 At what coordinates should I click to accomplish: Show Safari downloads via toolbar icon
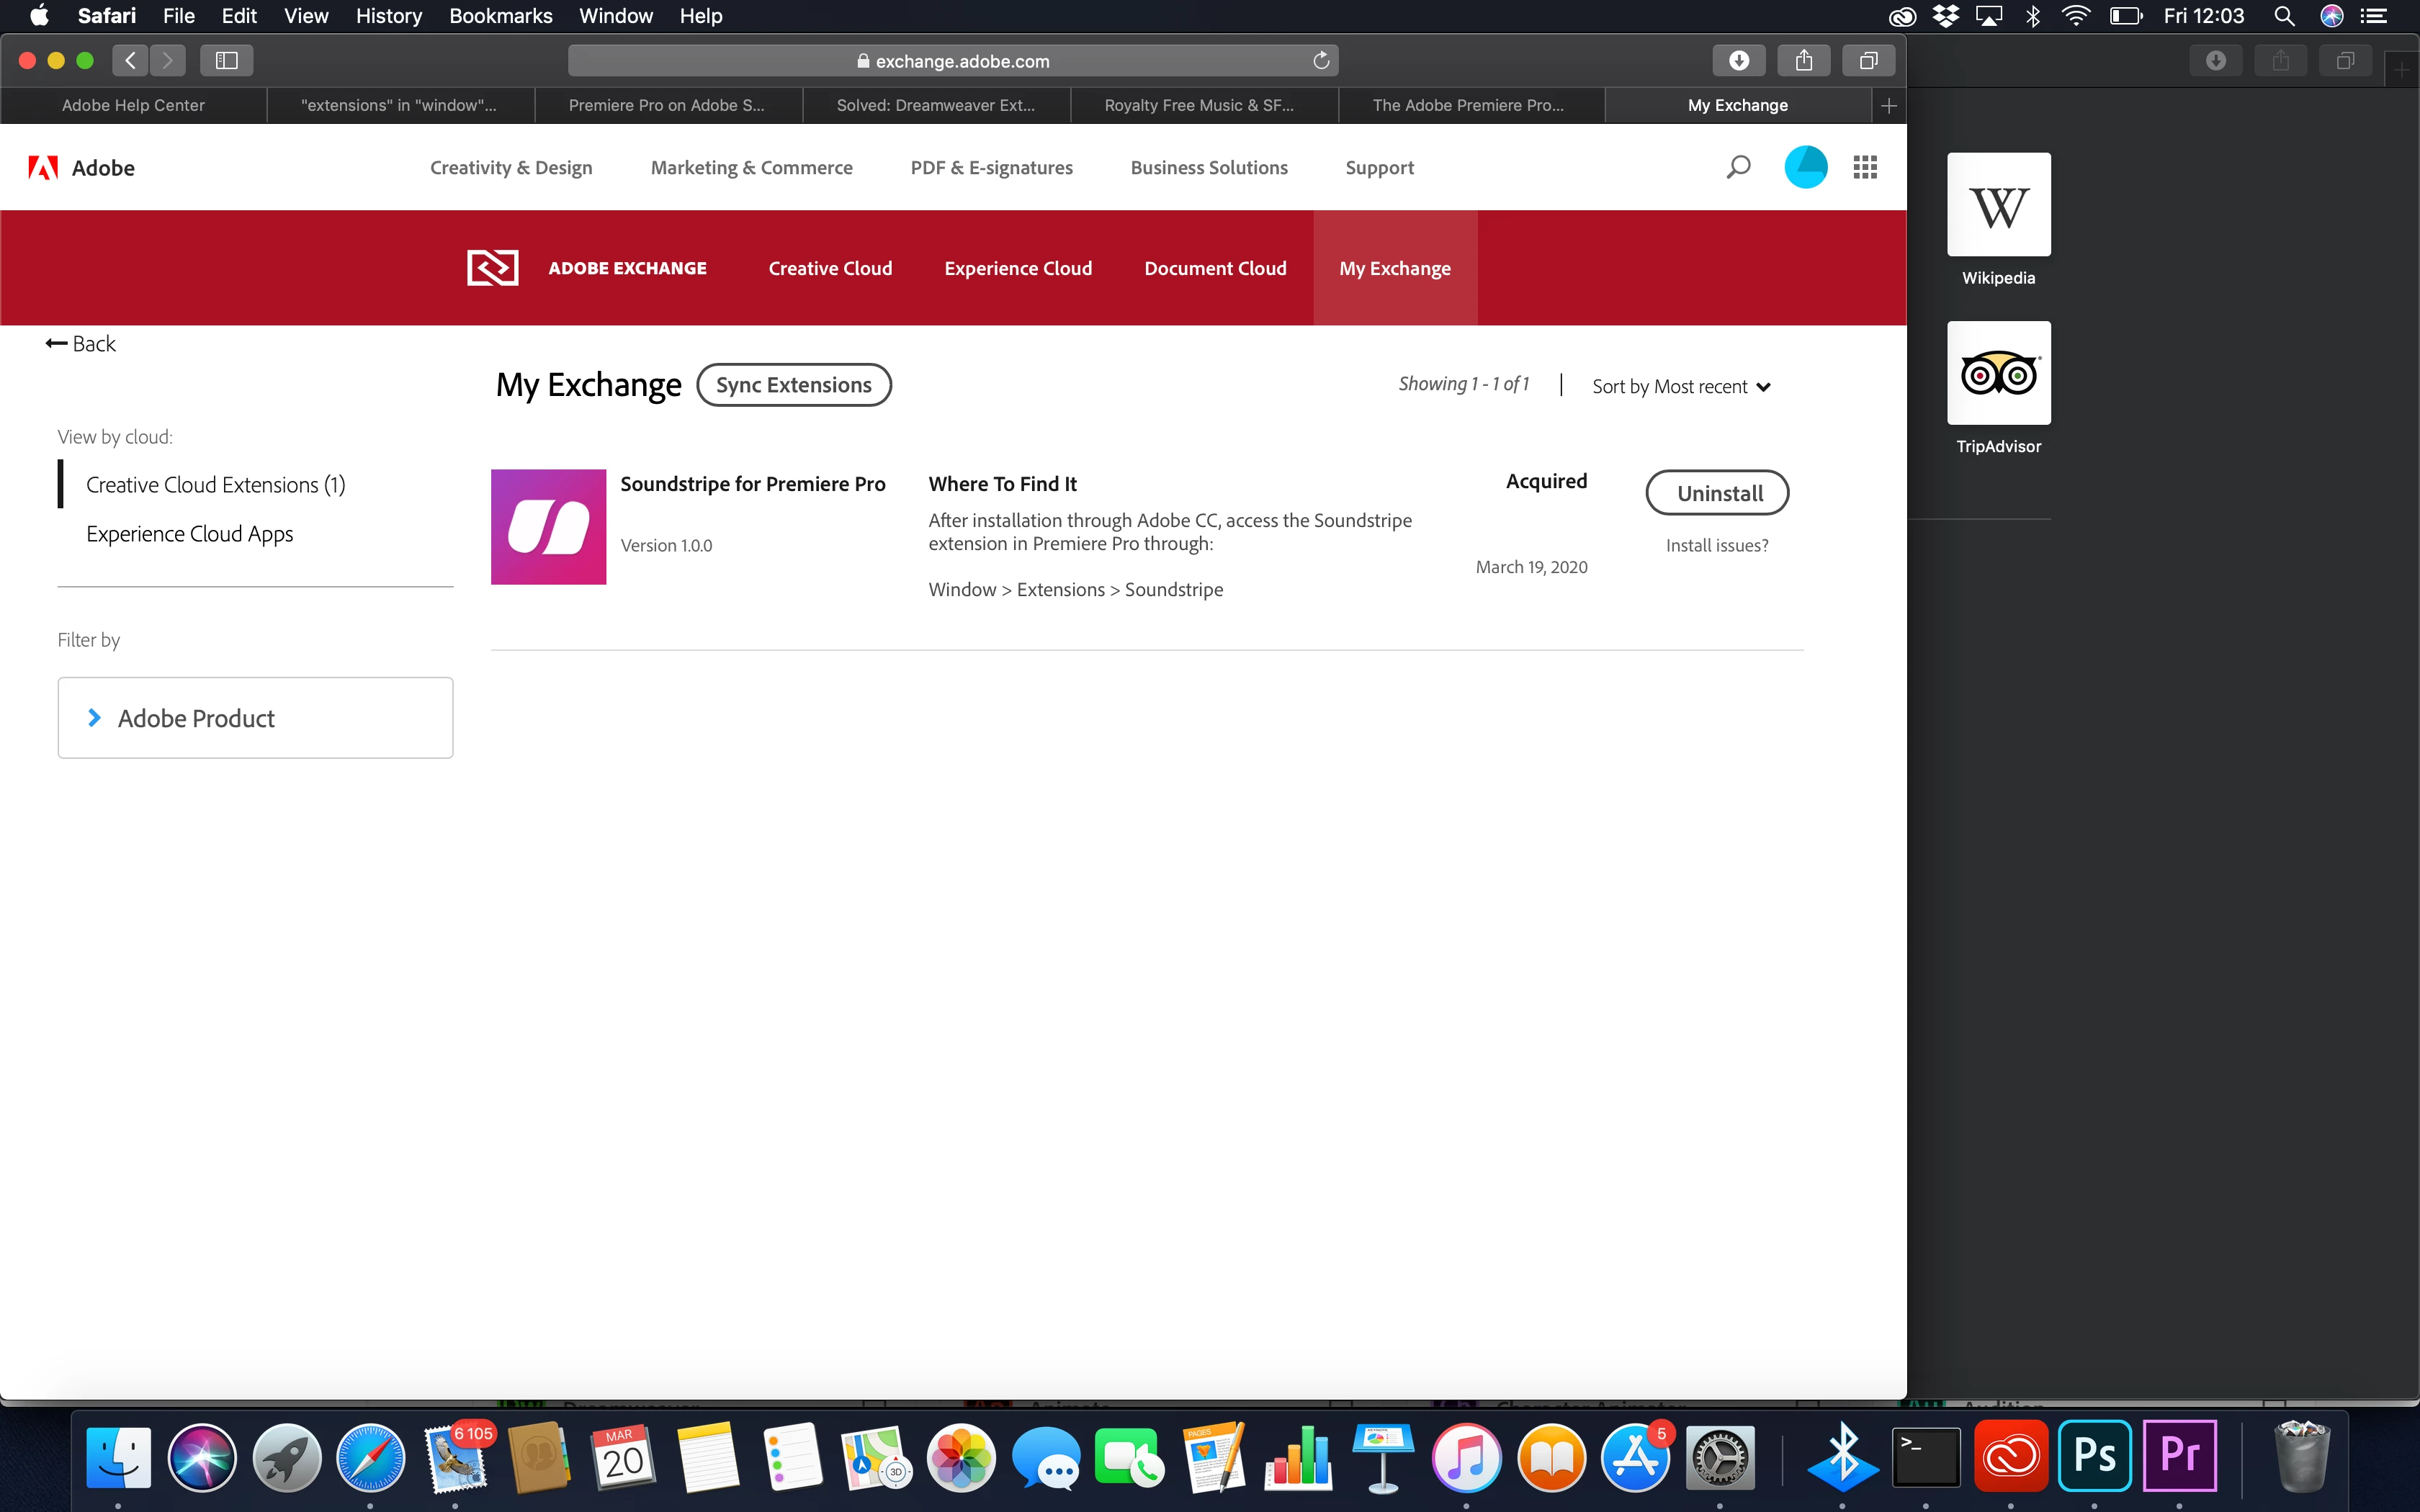[1738, 61]
